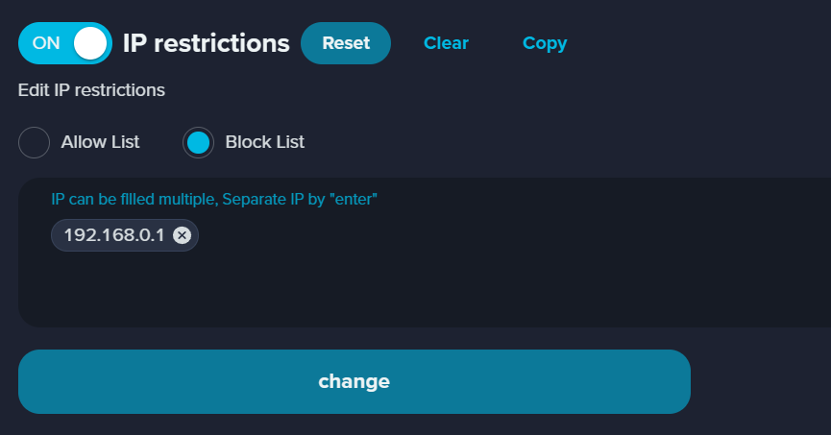
Task: Submit with the change button
Action: coord(354,381)
